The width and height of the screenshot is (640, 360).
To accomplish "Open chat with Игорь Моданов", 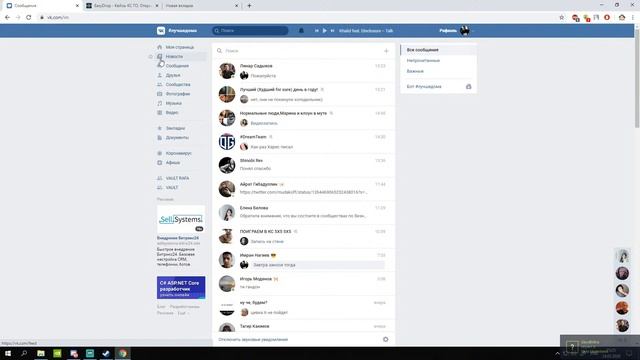I will [x=303, y=284].
